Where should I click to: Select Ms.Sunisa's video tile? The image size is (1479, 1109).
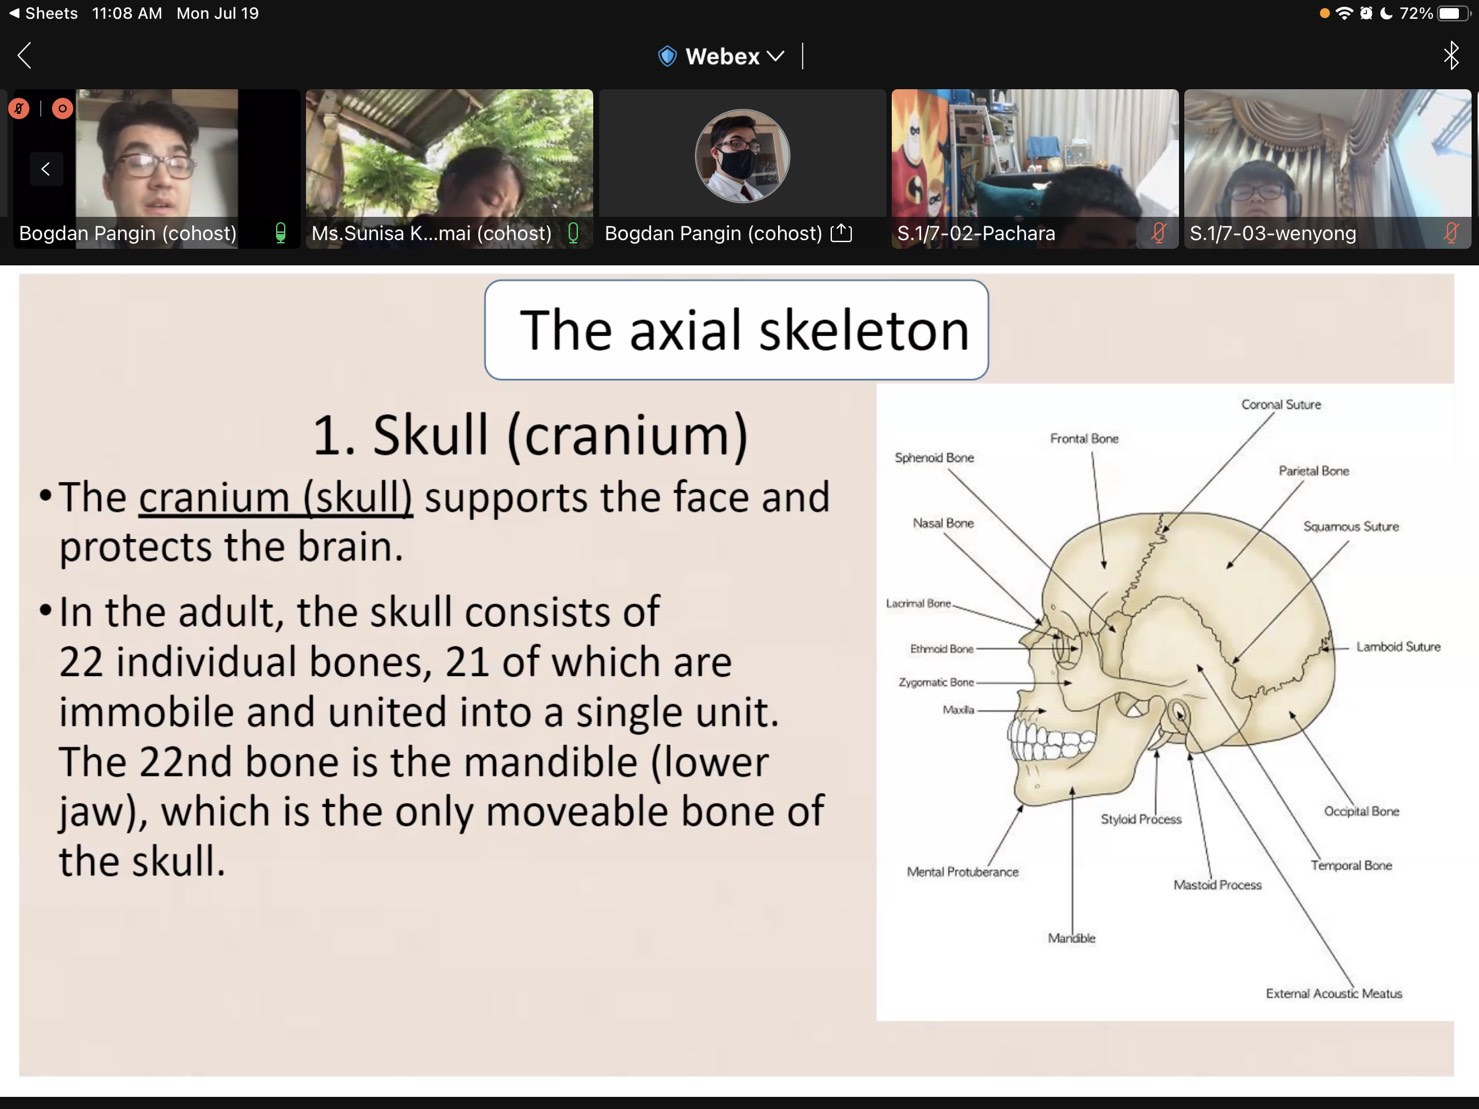click(449, 169)
